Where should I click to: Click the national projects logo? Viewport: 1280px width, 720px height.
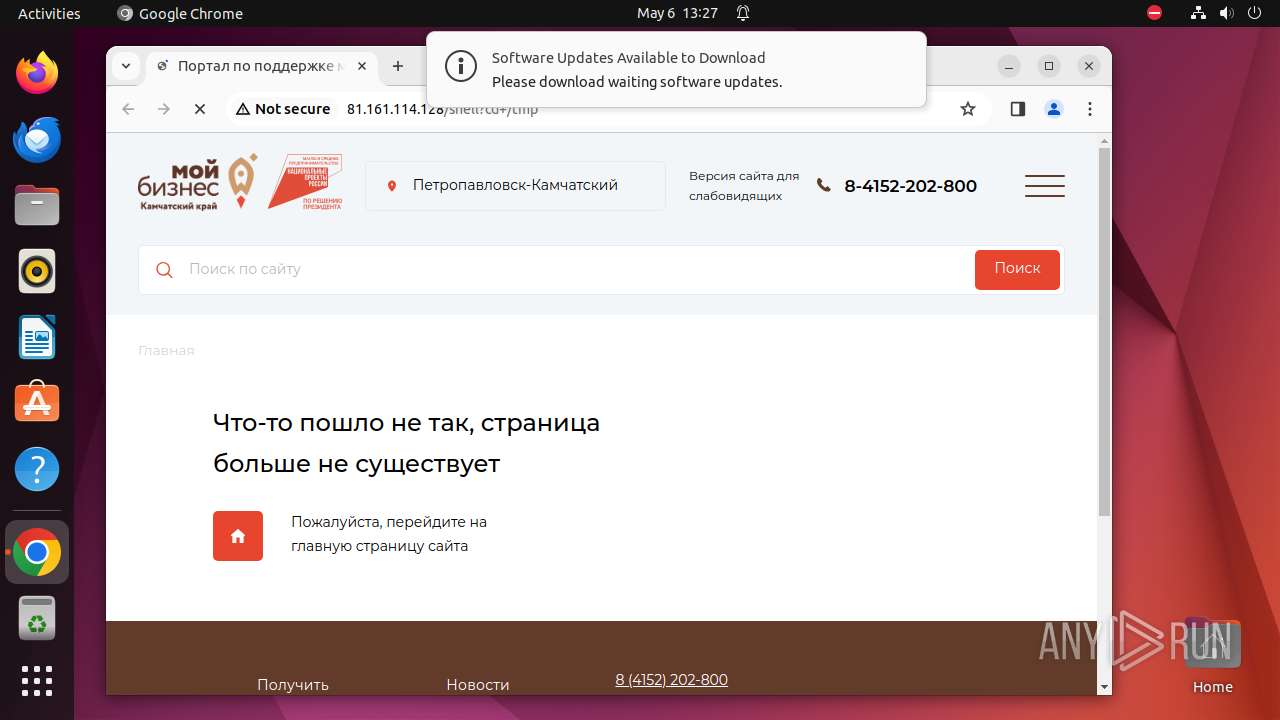305,181
